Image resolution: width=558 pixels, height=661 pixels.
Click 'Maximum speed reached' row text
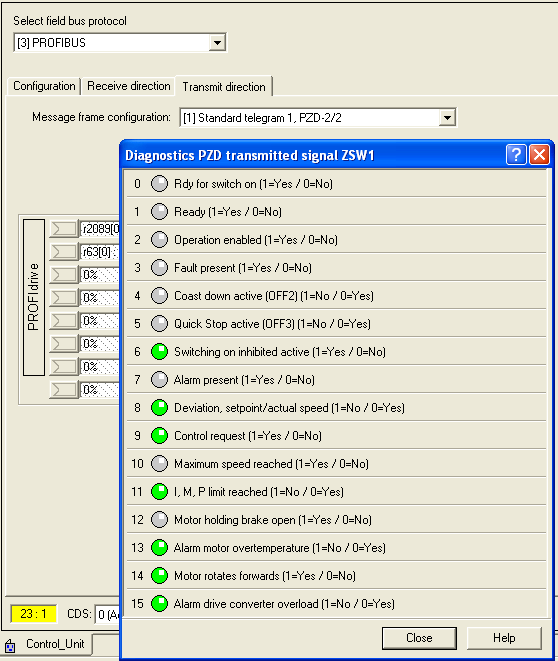pos(271,464)
